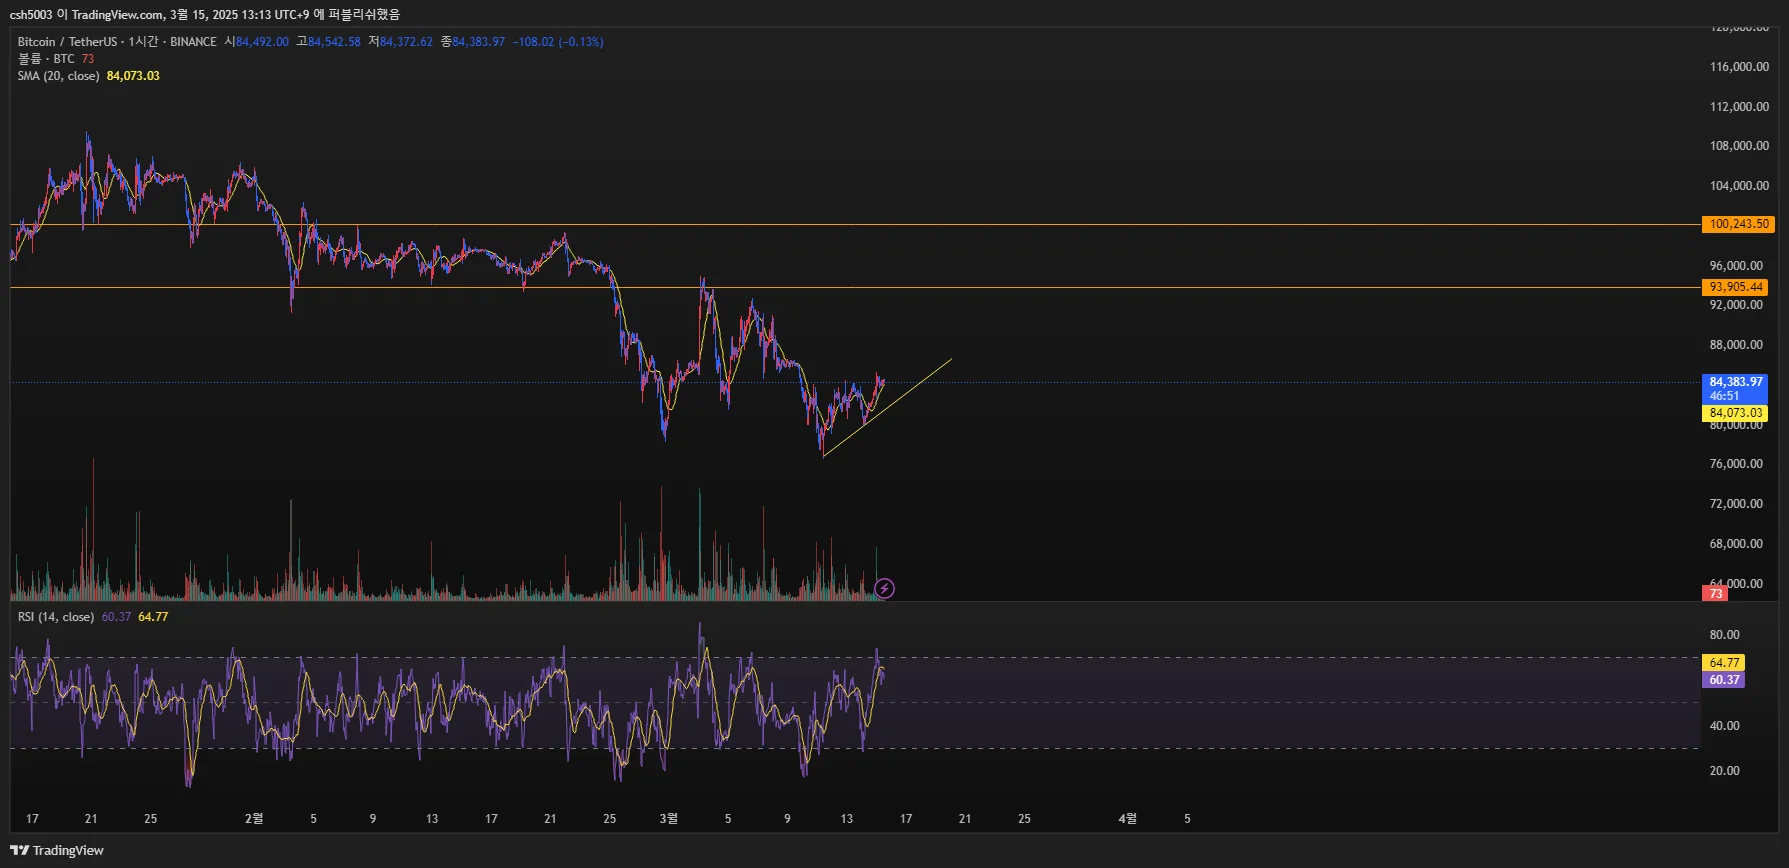Click the 2월 label on time axis
The image size is (1789, 868).
tap(254, 819)
